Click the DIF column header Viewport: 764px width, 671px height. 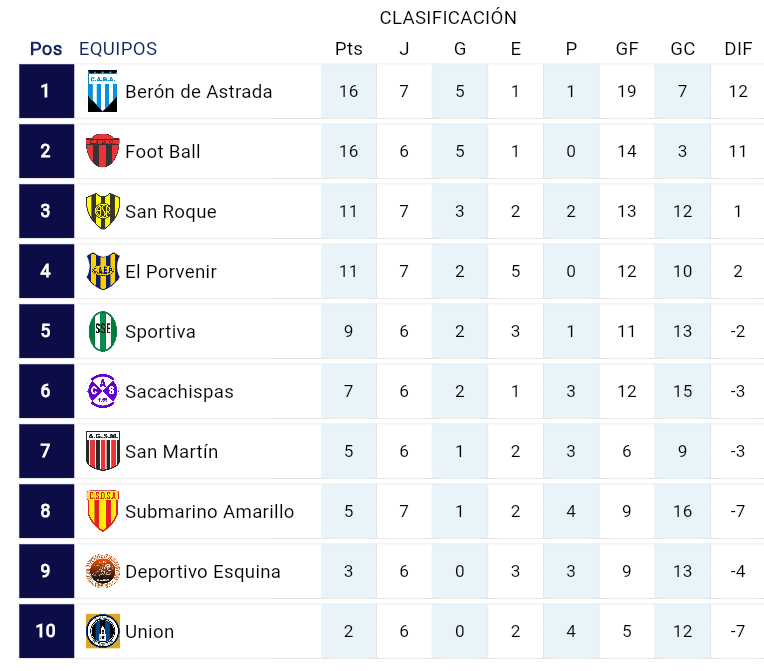[738, 49]
